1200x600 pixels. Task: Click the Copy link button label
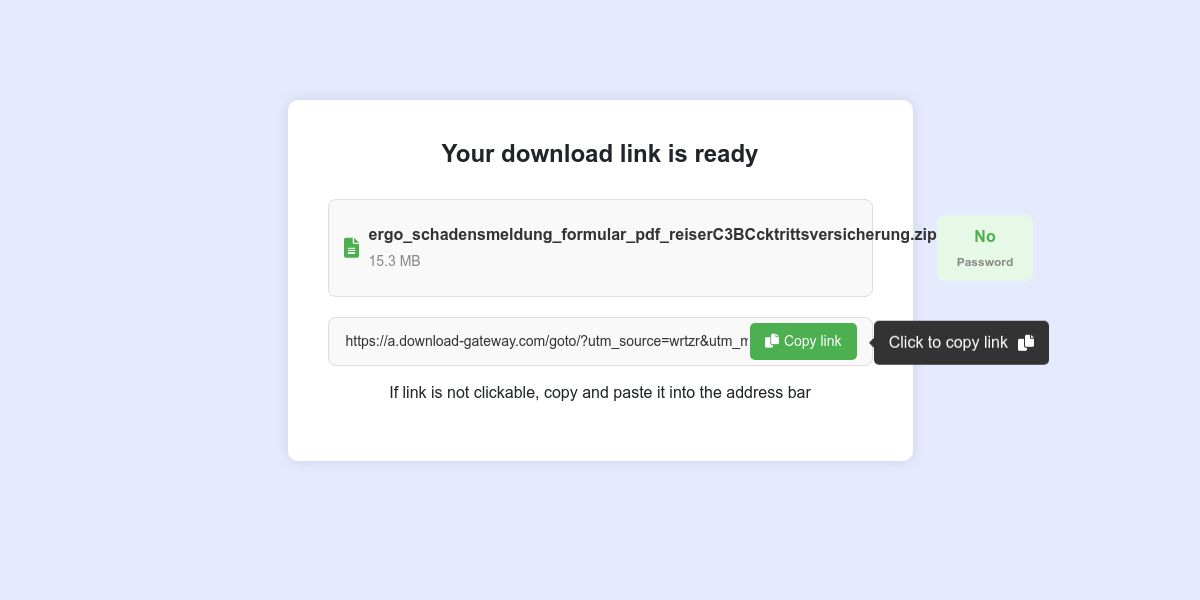[812, 341]
